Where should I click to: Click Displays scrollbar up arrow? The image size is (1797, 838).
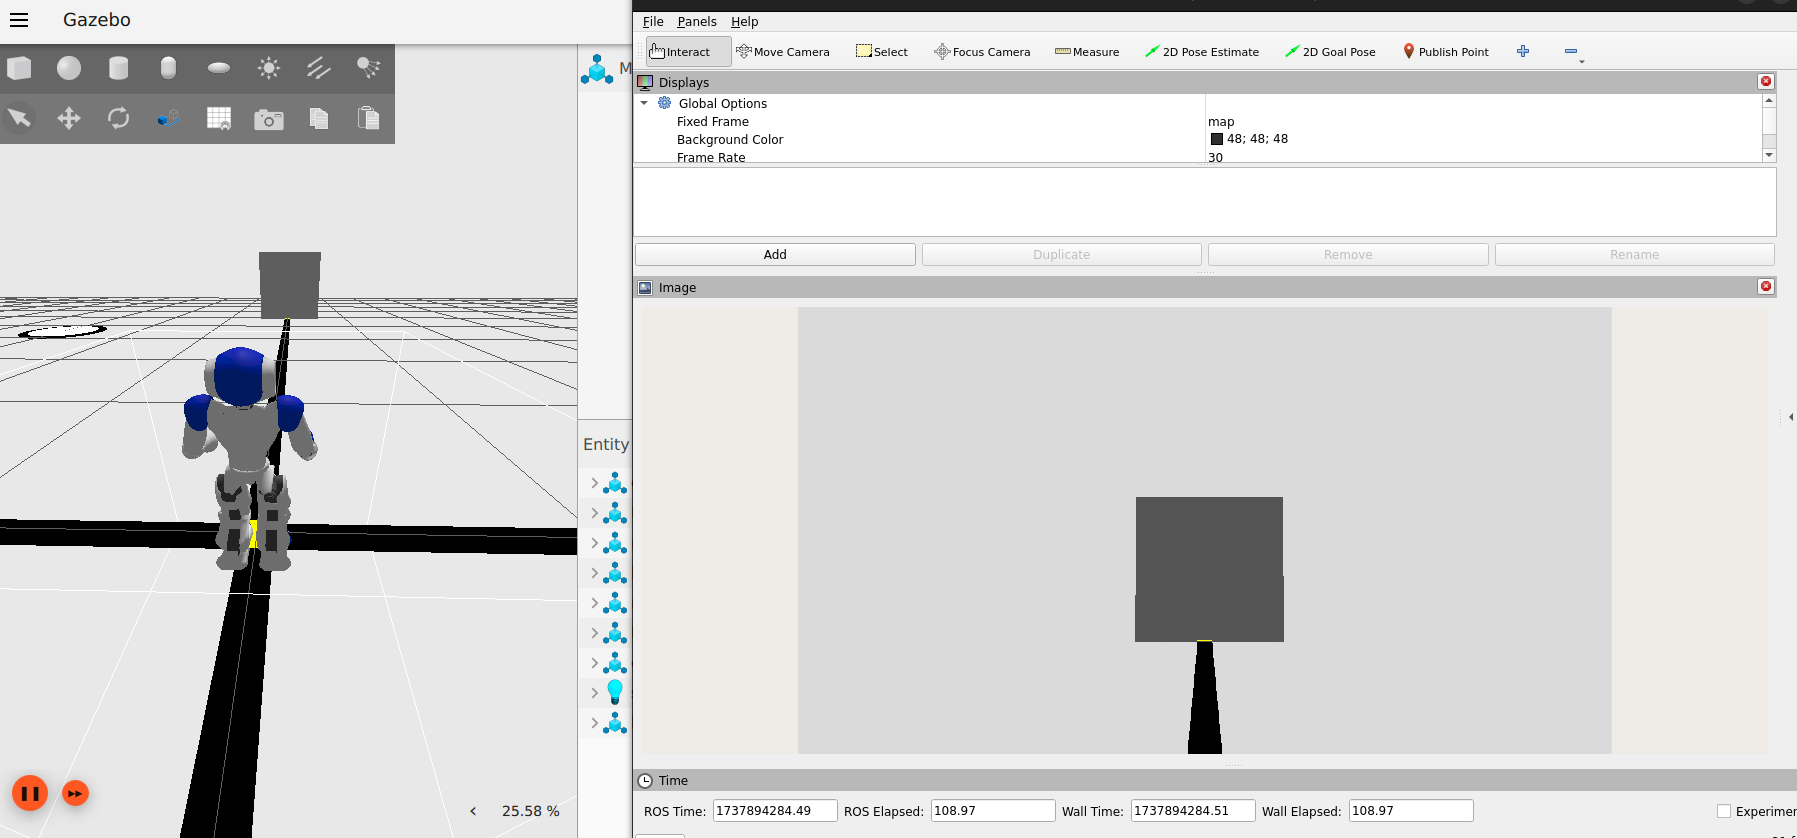1769,101
